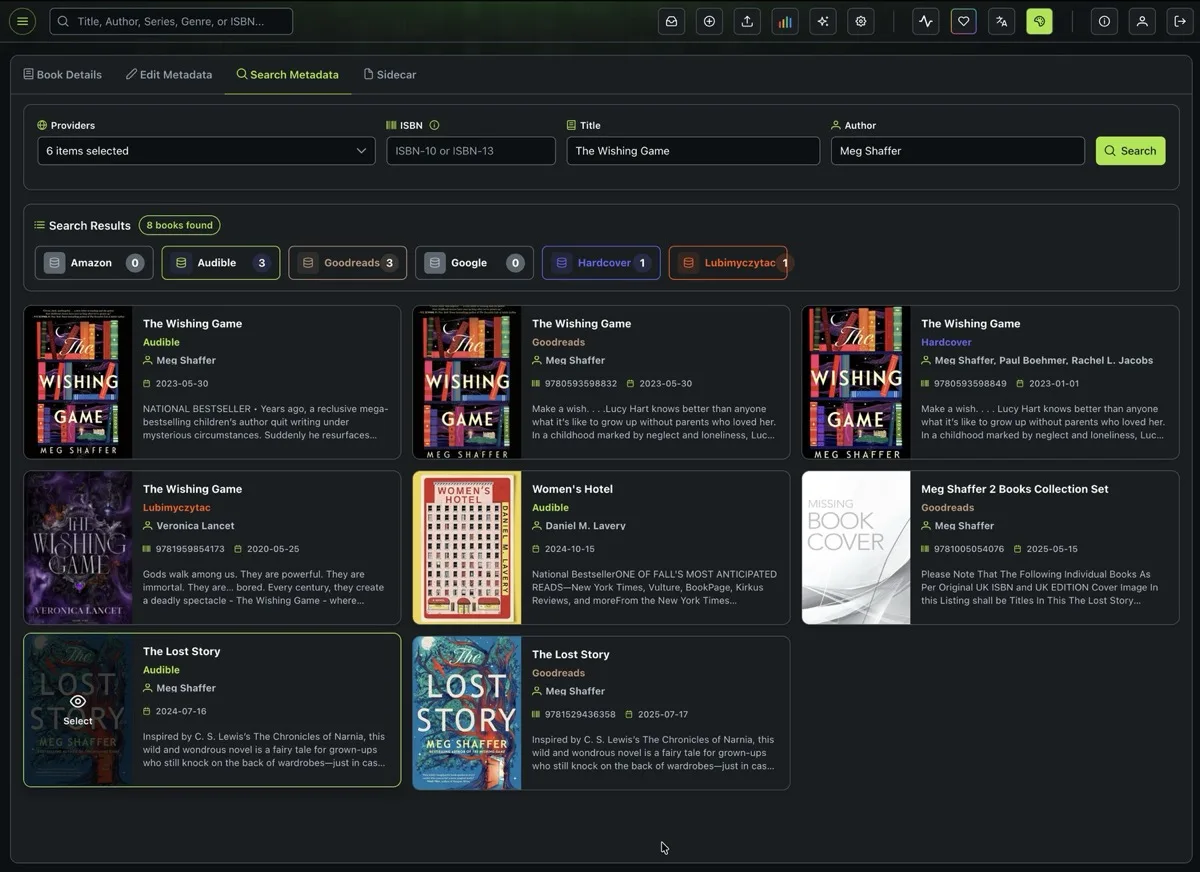Click the upload icon in the top bar

click(747, 21)
